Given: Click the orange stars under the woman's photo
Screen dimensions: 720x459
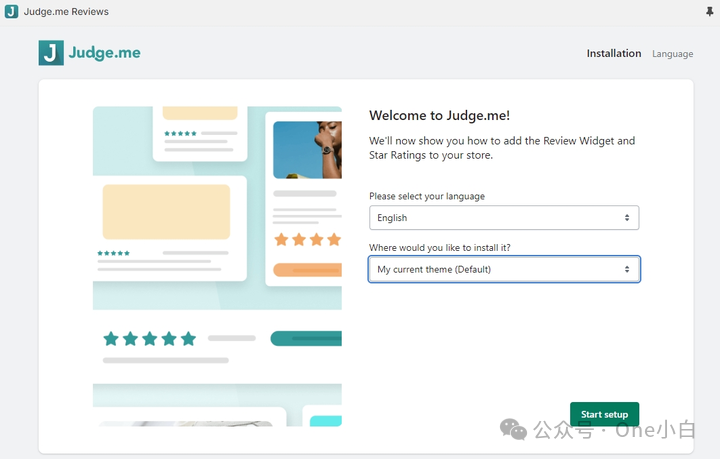Looking at the screenshot, I should [307, 240].
